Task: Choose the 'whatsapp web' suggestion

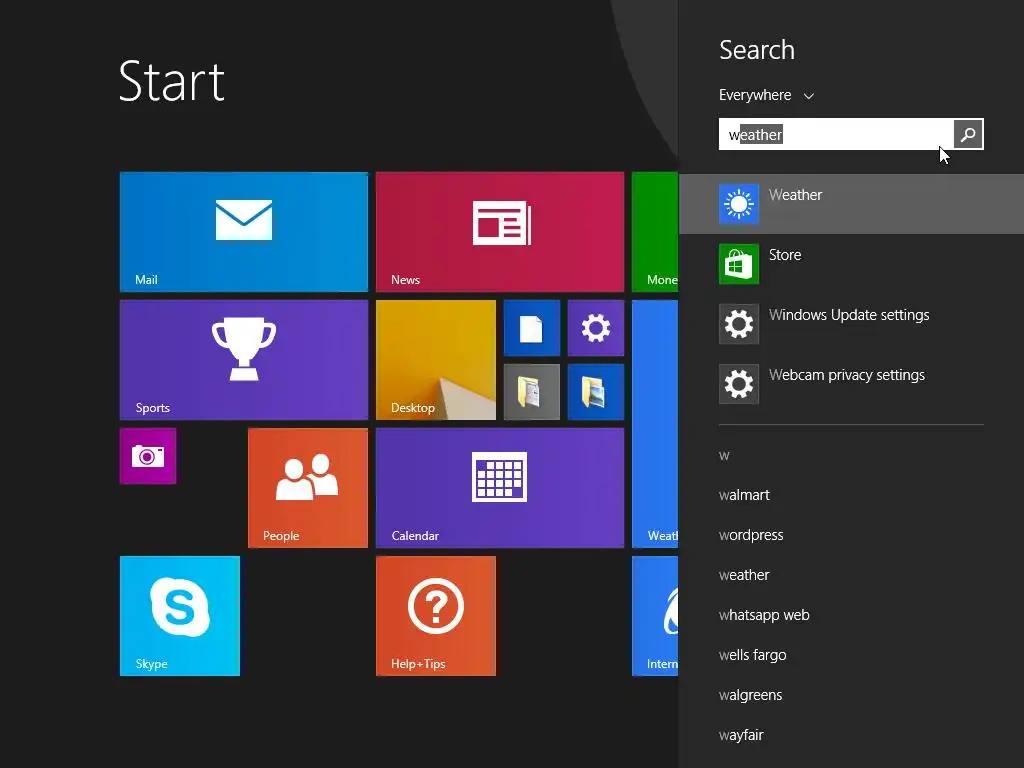Action: [x=764, y=615]
